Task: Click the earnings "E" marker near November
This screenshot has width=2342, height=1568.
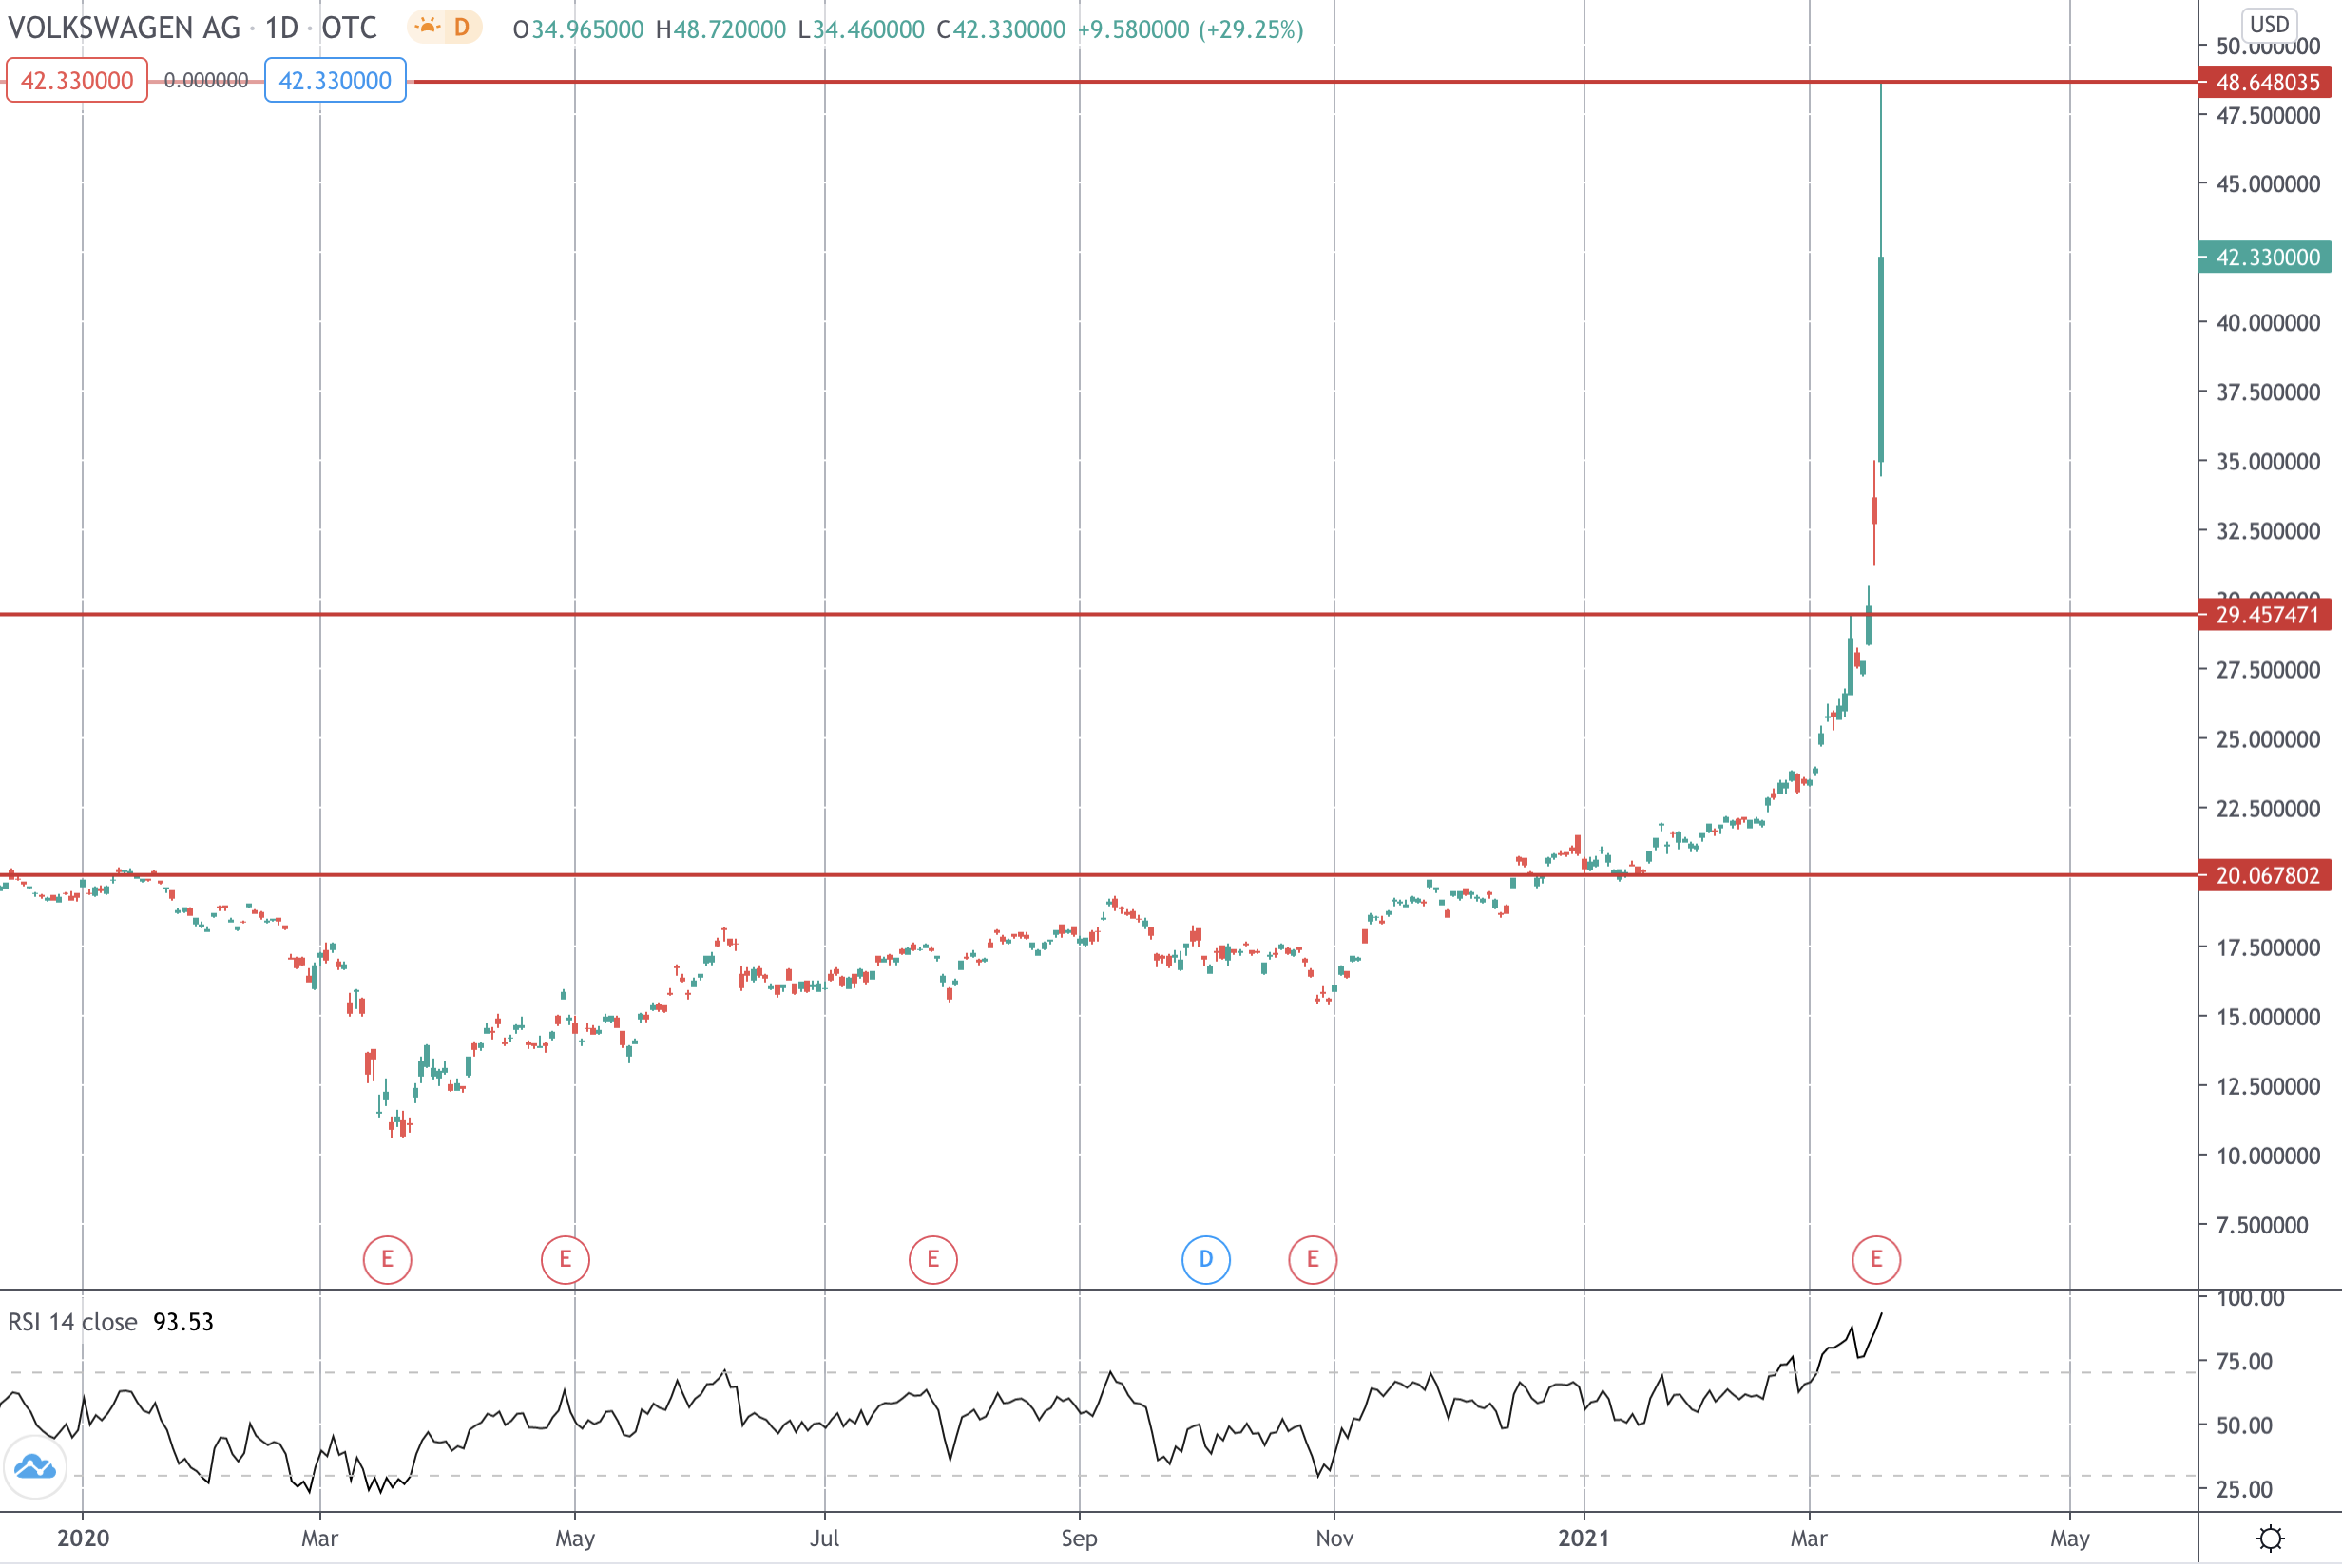Action: tap(1313, 1260)
